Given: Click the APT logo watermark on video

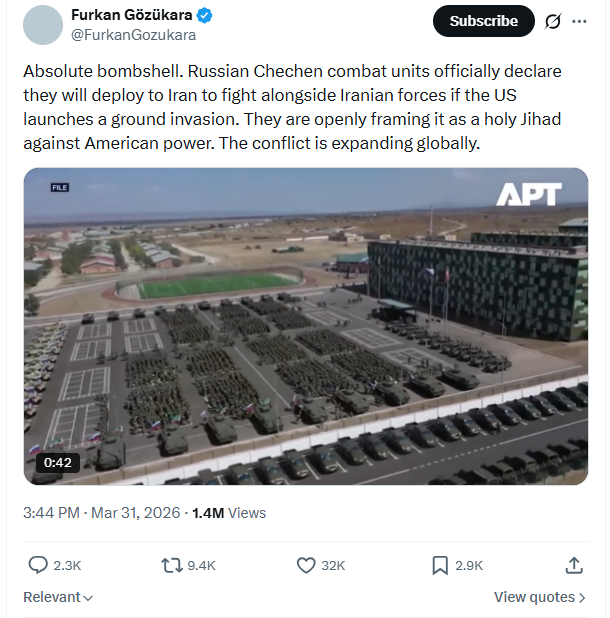Looking at the screenshot, I should coord(528,195).
